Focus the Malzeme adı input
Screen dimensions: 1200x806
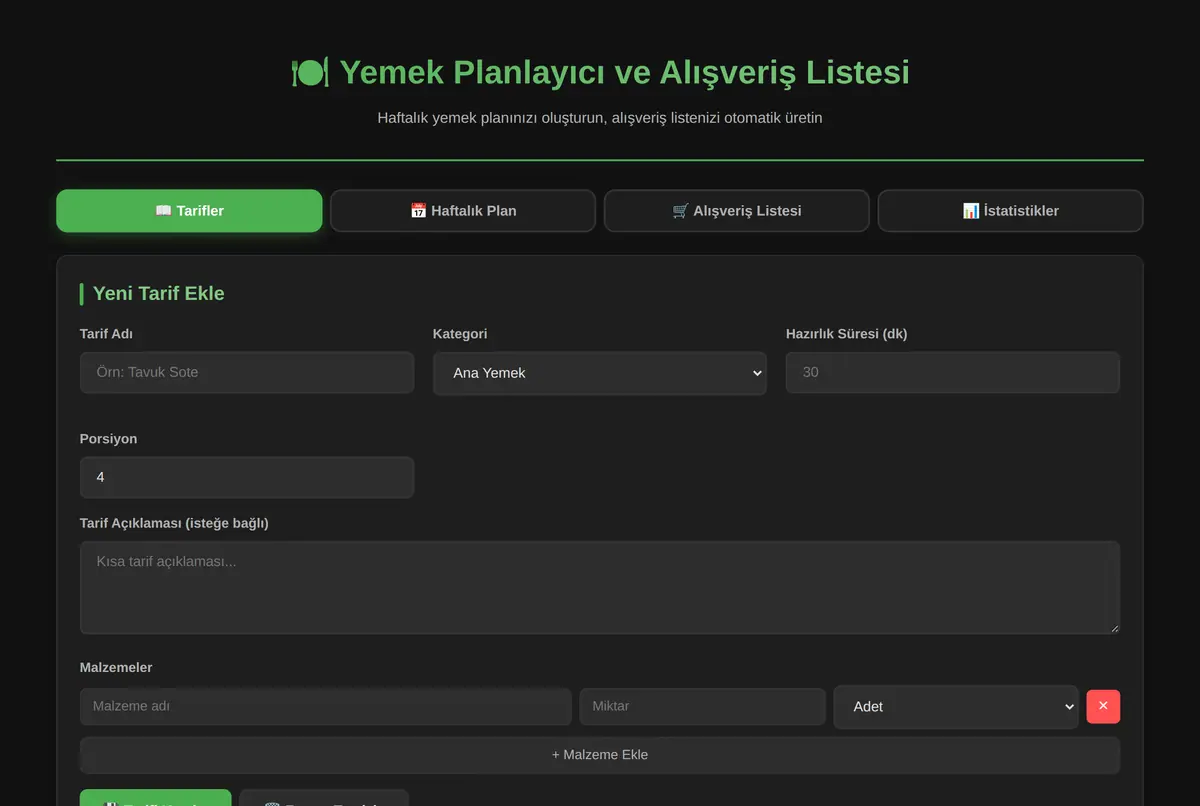326,706
